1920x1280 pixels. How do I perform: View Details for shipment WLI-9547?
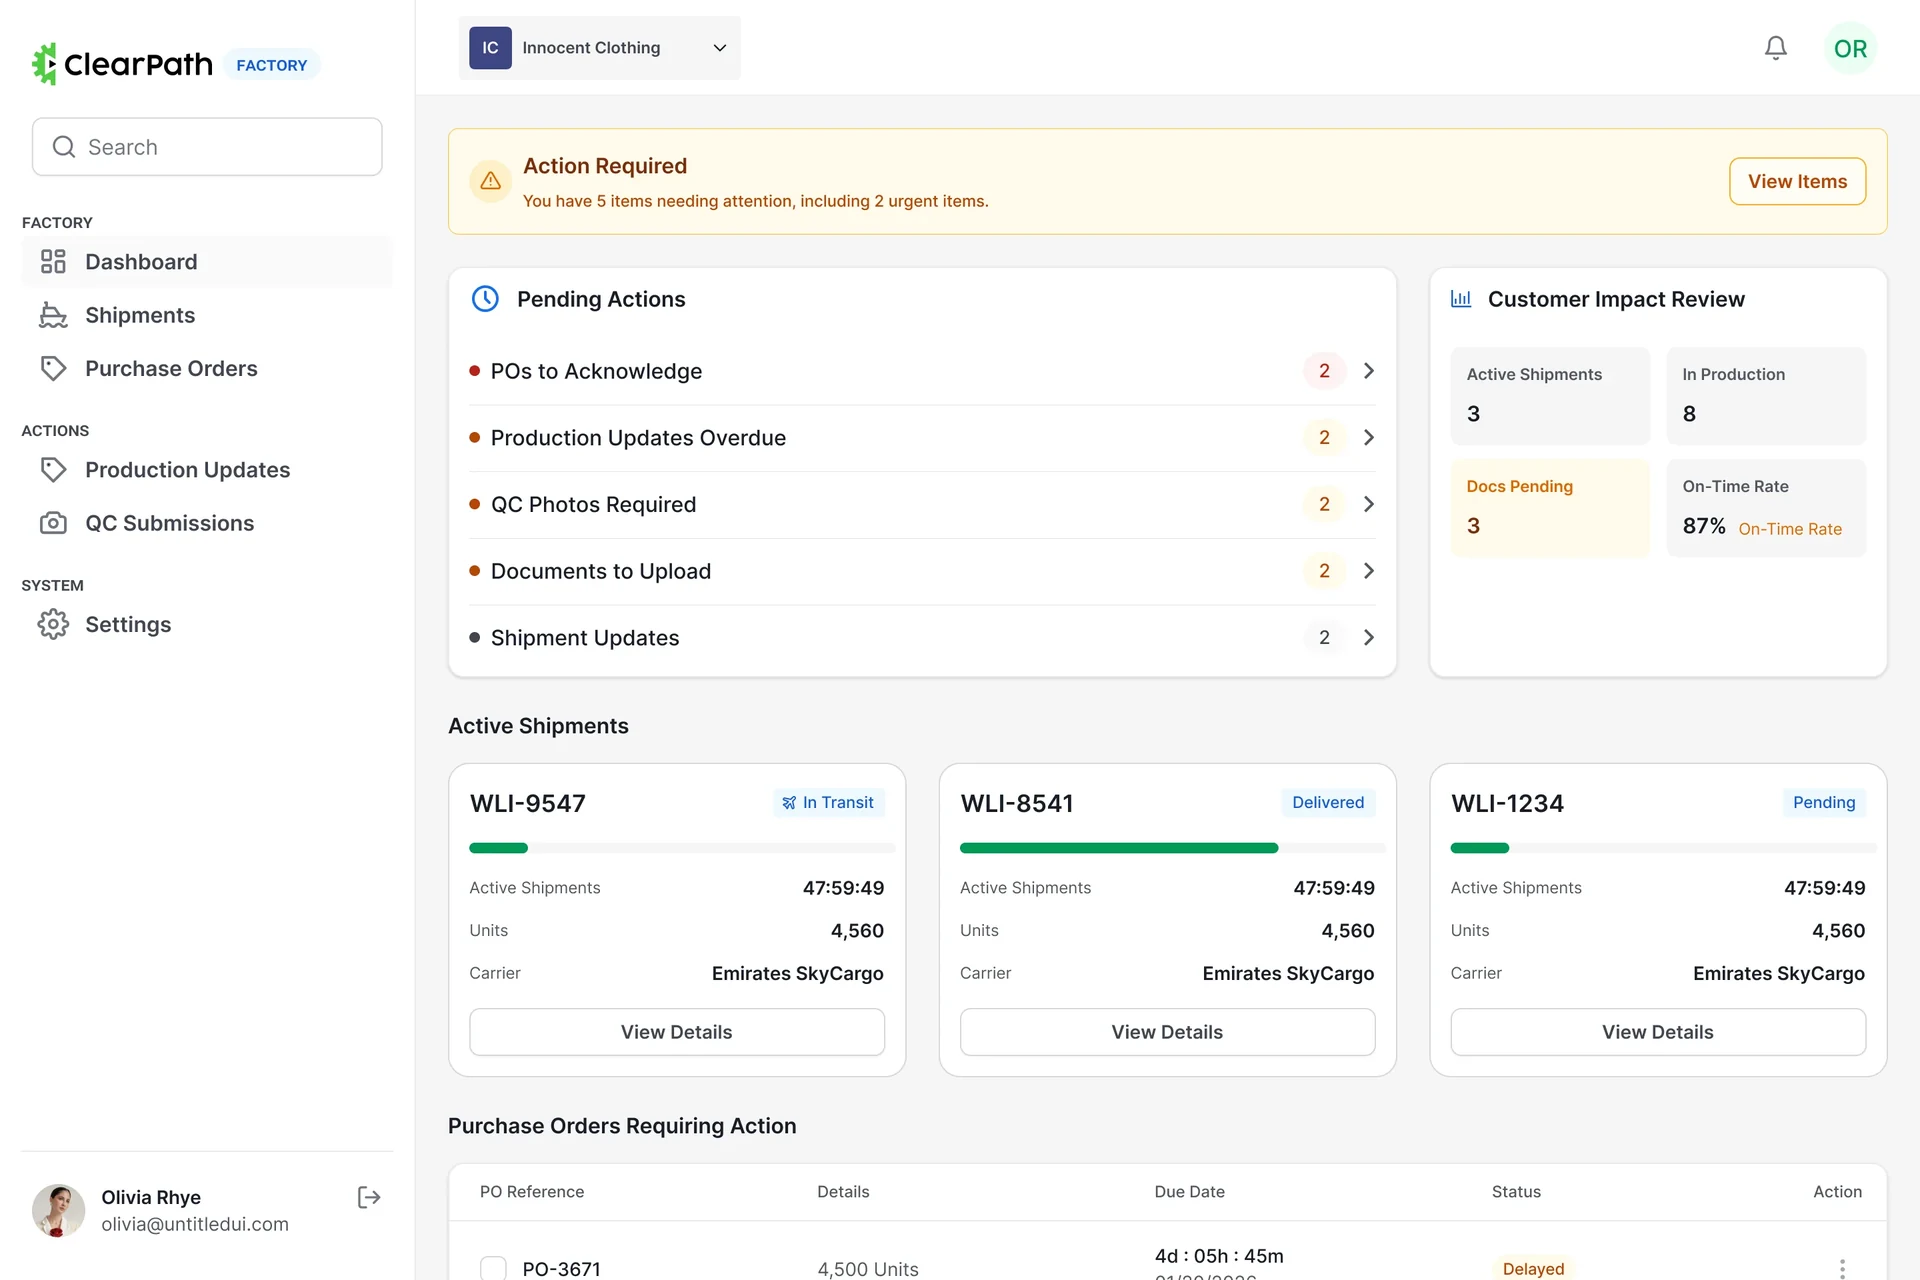[x=677, y=1032]
